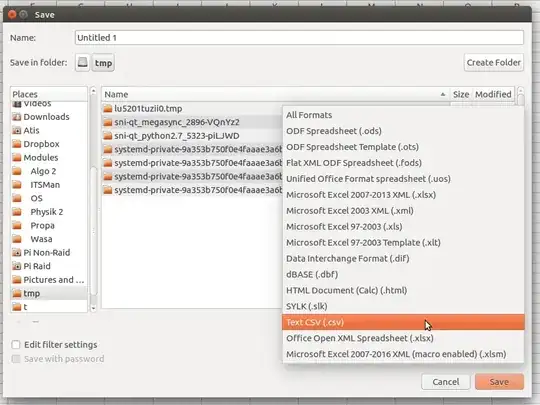Click the Save button

pyautogui.click(x=499, y=382)
